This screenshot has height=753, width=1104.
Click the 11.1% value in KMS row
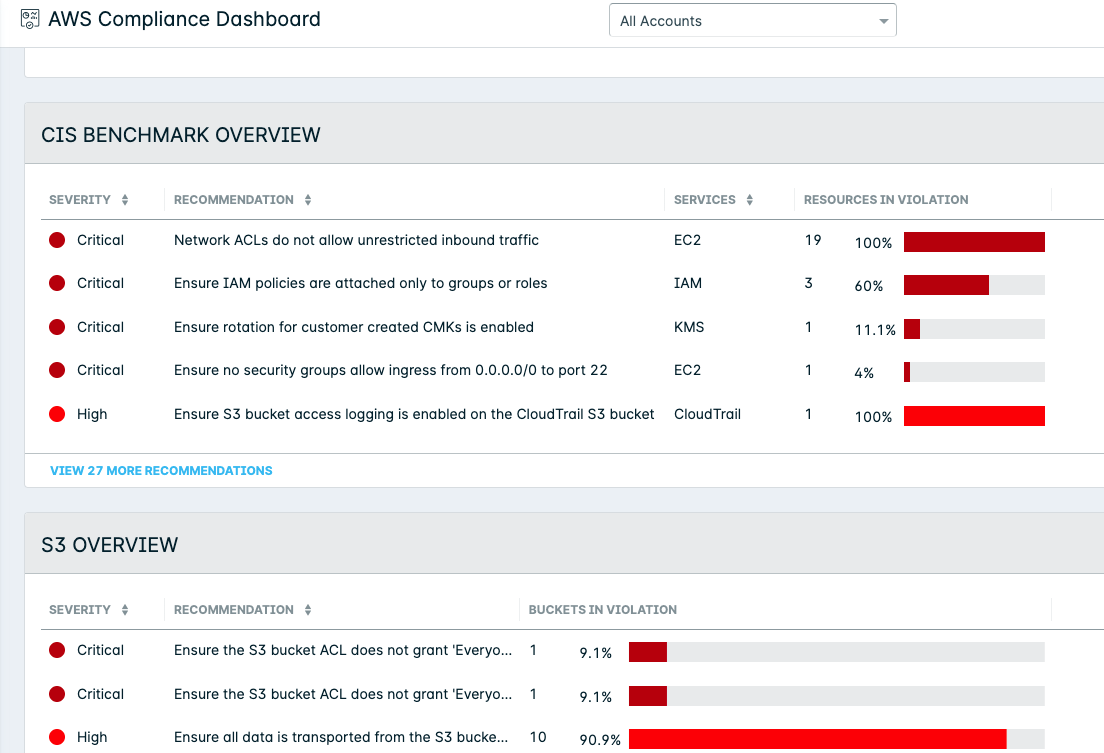point(875,330)
